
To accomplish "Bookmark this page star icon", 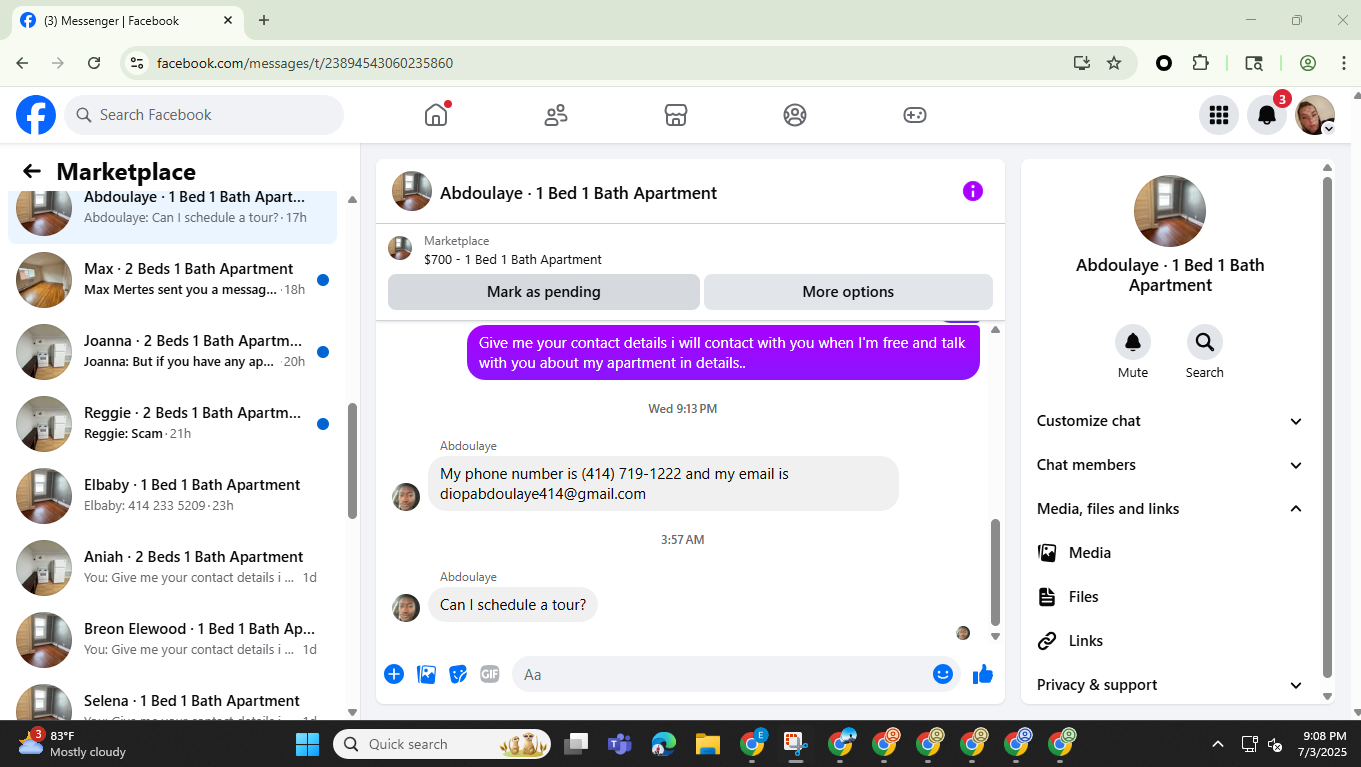I will point(1114,63).
